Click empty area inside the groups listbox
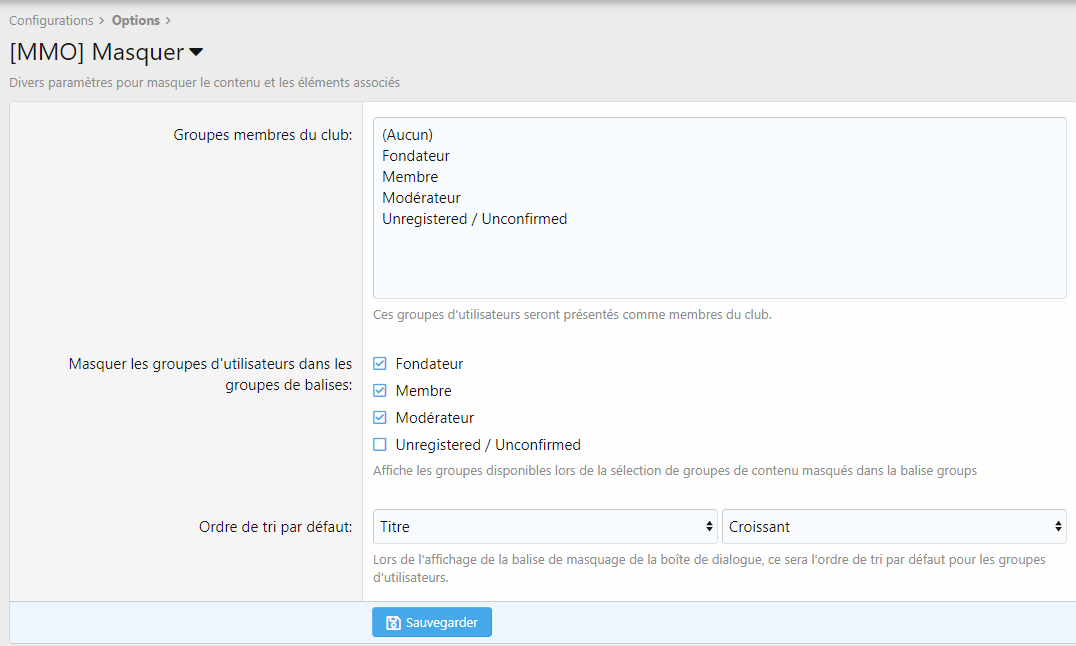This screenshot has width=1076, height=646. pyautogui.click(x=718, y=263)
